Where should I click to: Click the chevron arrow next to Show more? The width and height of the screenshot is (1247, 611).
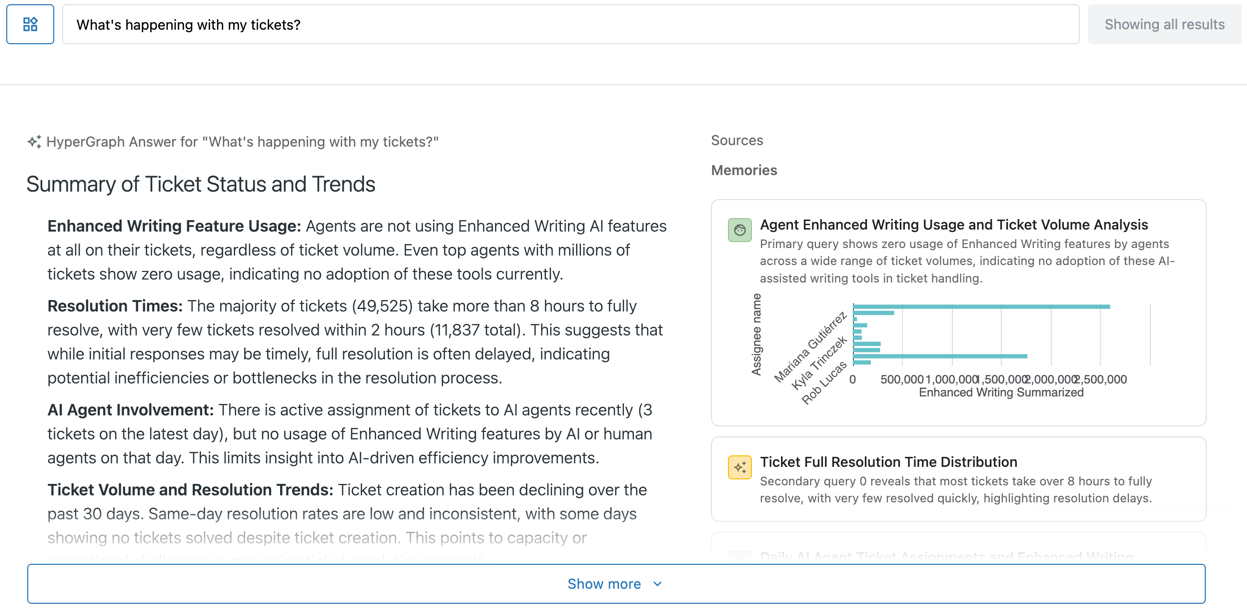pyautogui.click(x=657, y=584)
